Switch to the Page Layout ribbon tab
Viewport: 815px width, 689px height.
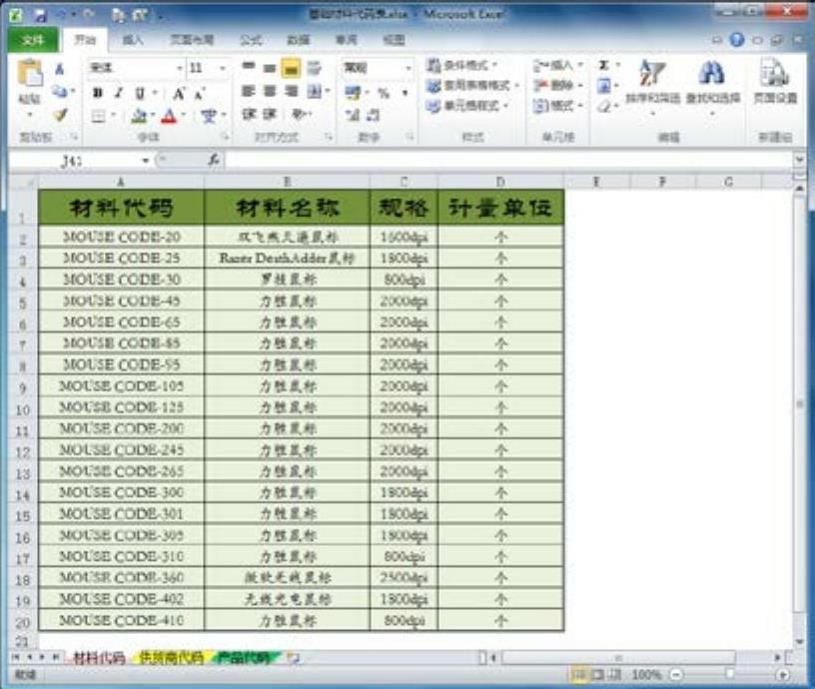(192, 40)
